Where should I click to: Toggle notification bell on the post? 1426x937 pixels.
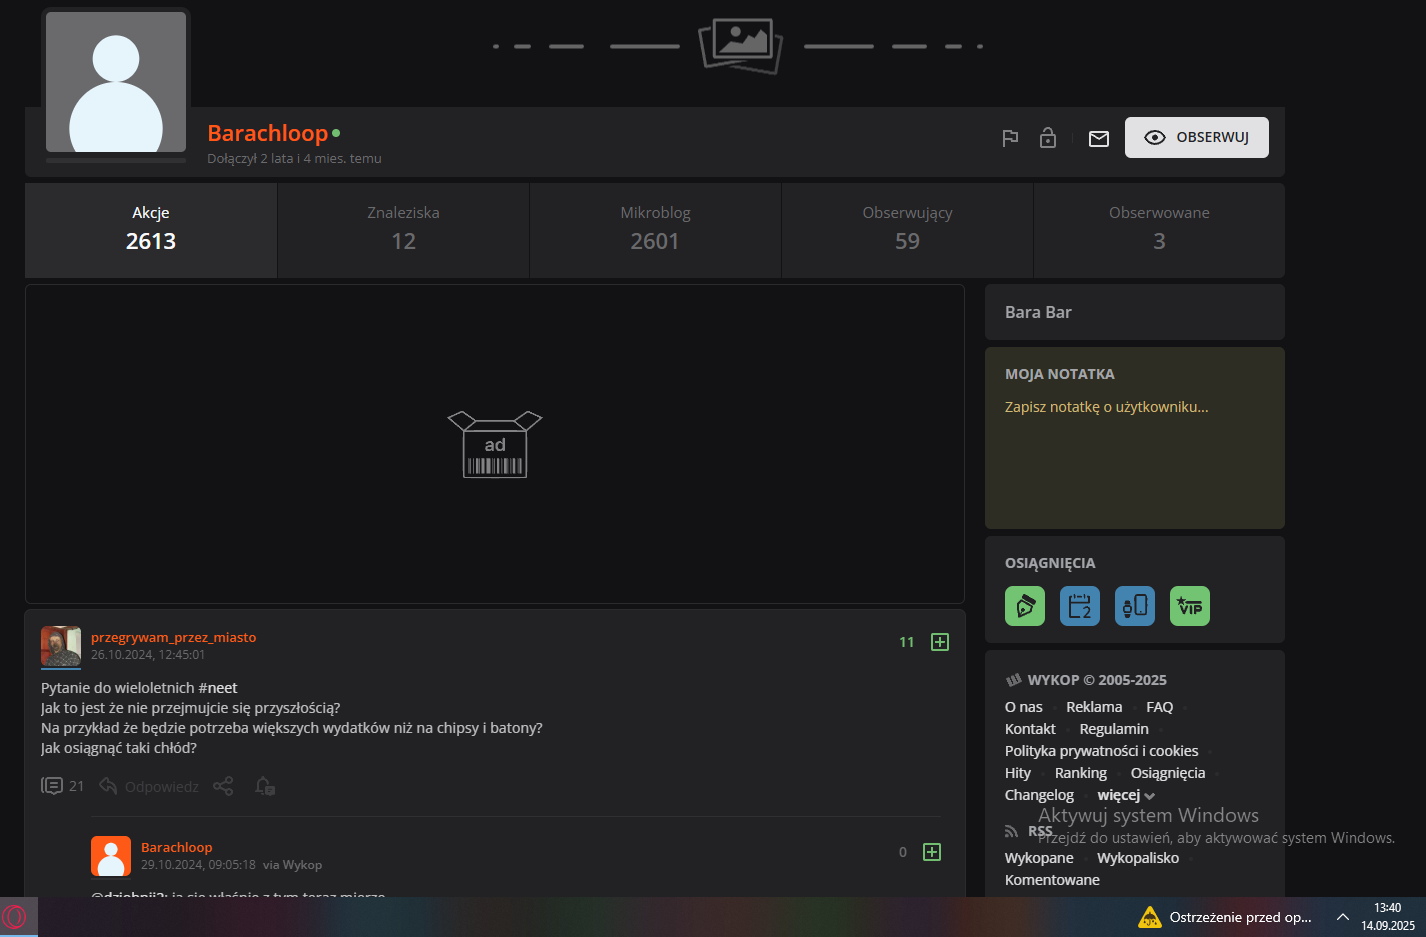pos(264,786)
